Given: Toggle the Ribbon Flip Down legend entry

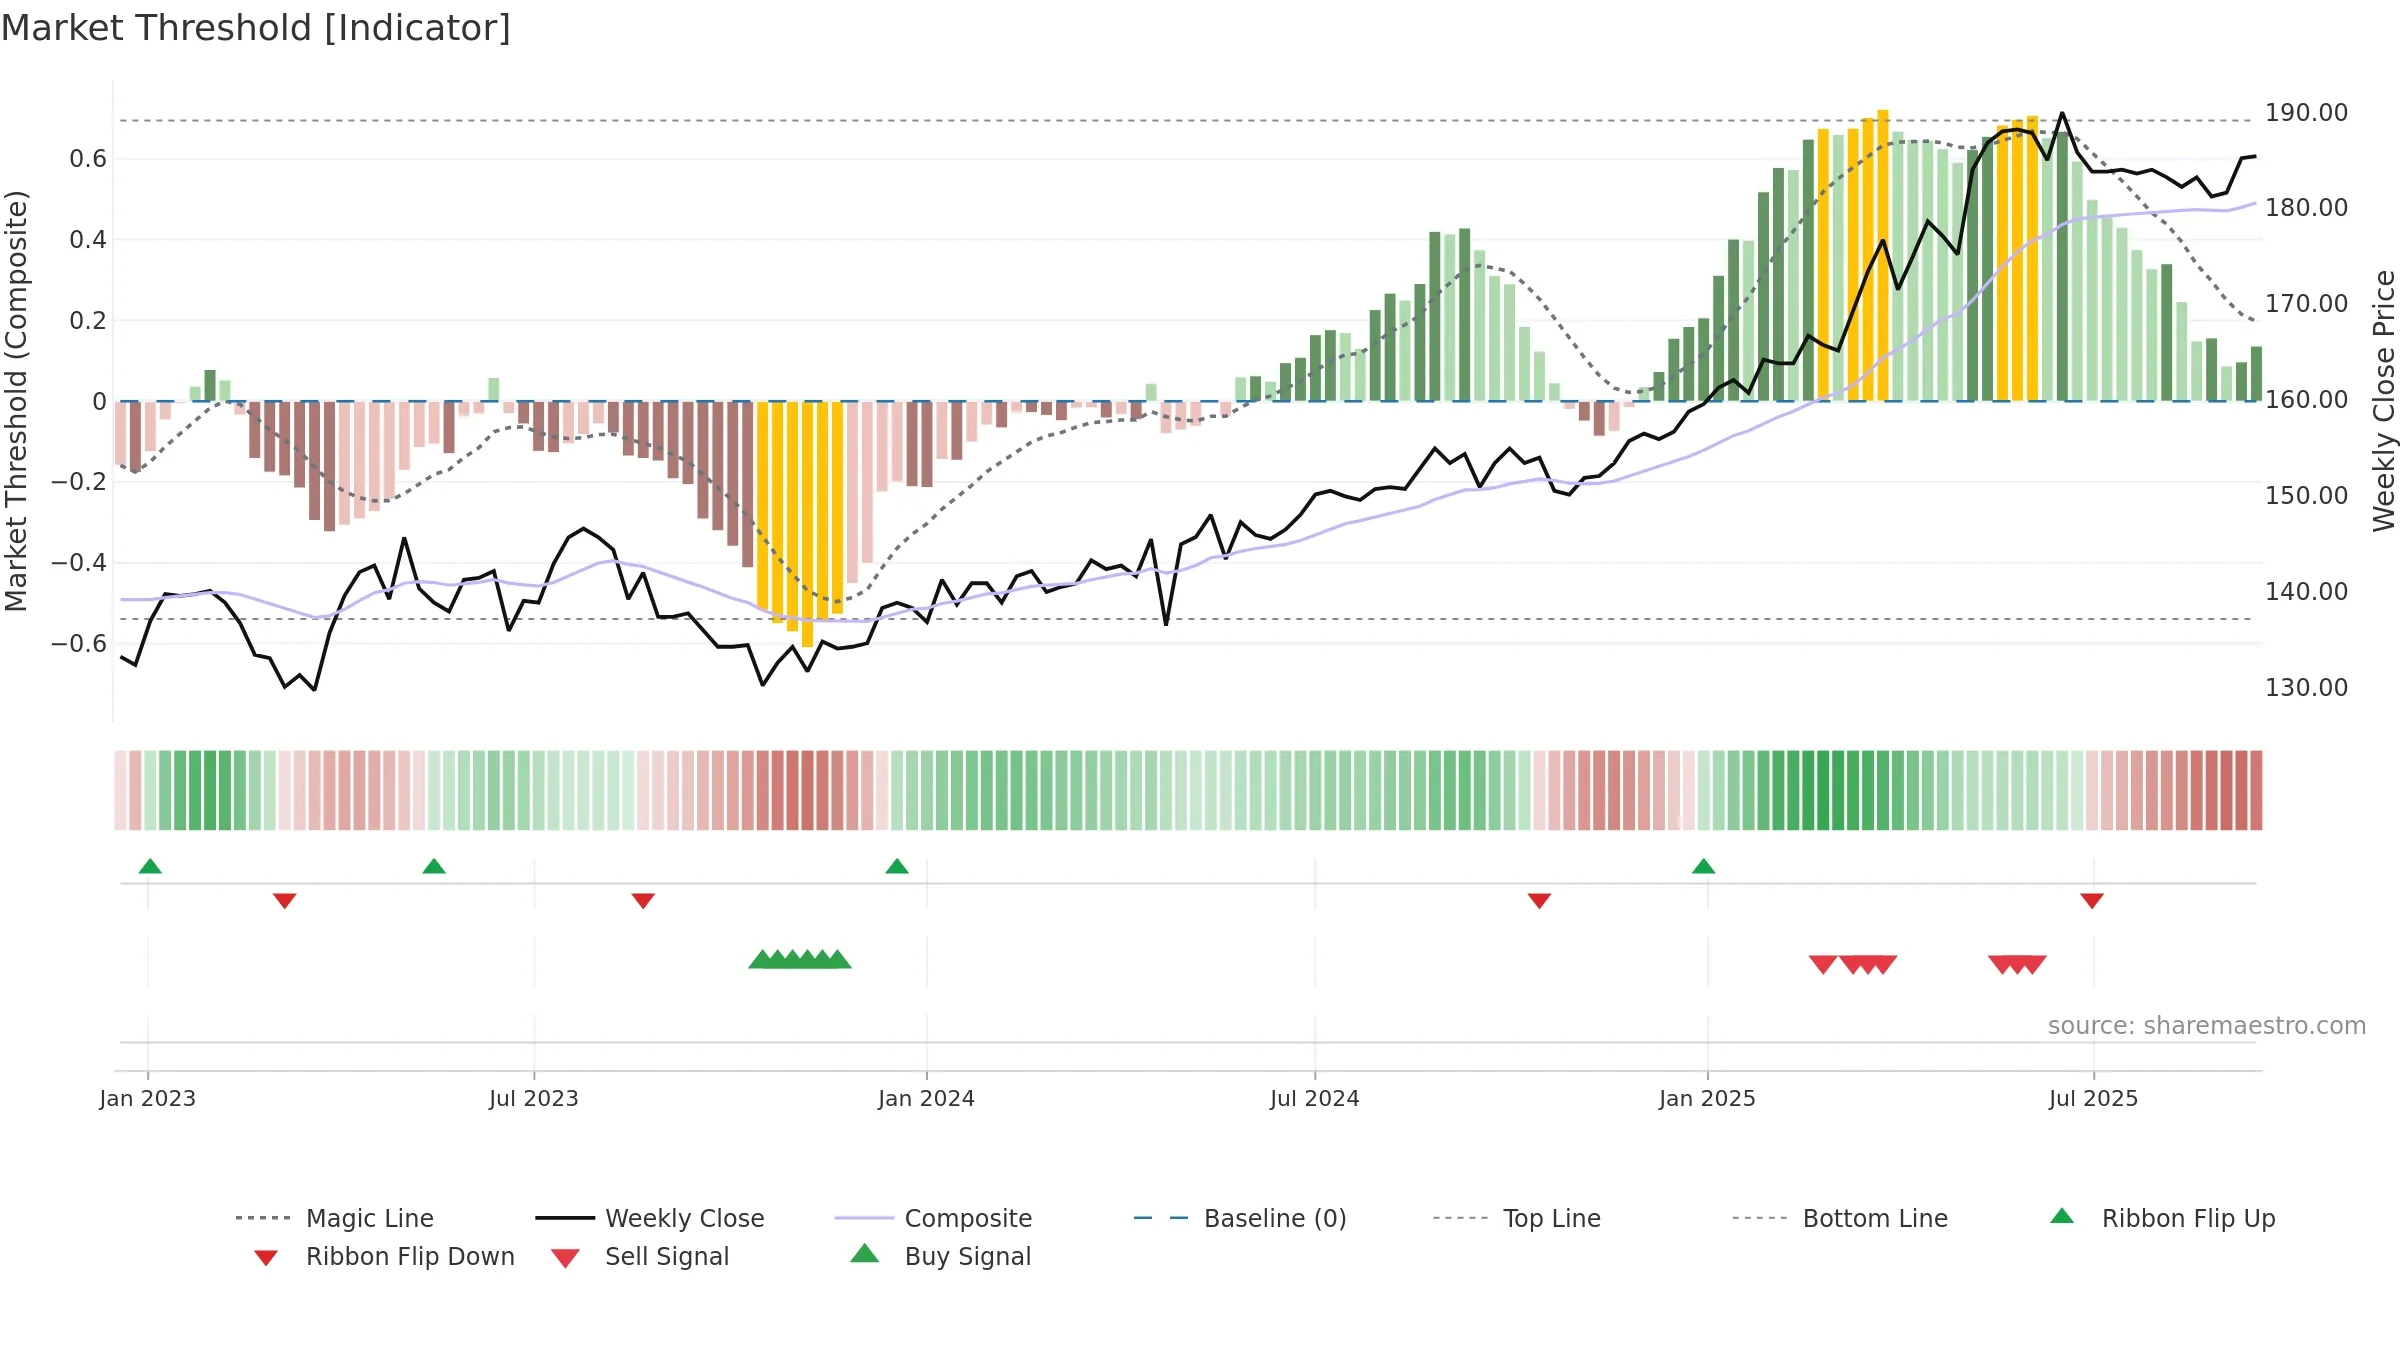Looking at the screenshot, I should pos(383,1256).
